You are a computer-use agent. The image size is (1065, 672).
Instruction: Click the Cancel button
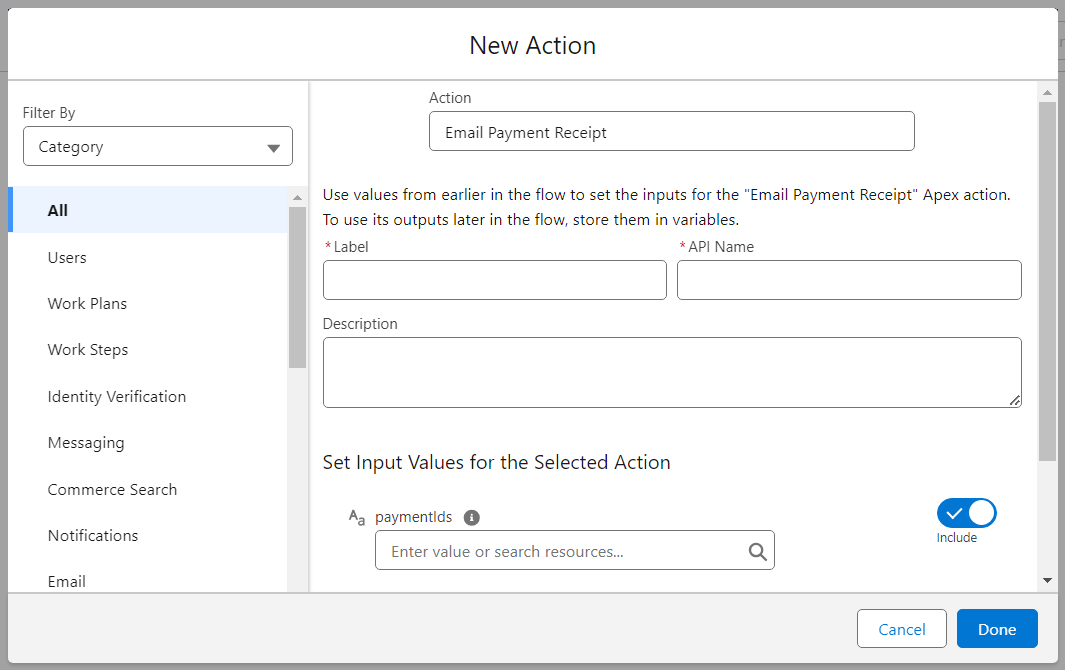tap(901, 629)
